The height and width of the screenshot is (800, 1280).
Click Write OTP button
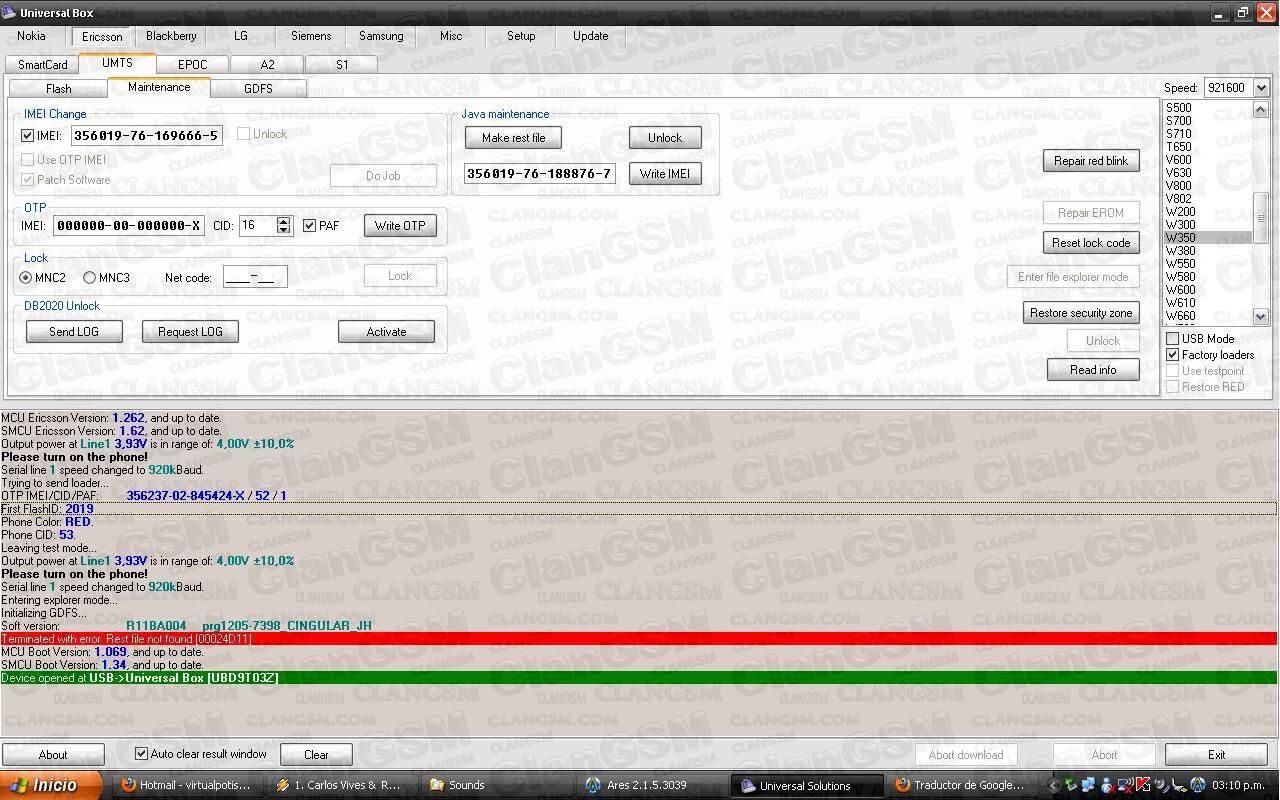(400, 225)
